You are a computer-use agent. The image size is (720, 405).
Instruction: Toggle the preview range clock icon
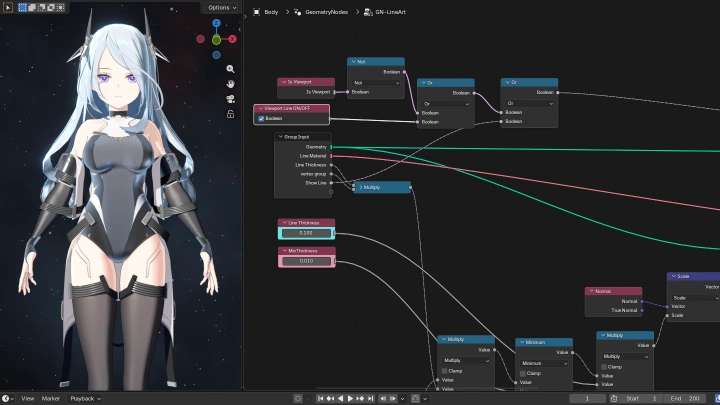[x=614, y=399]
